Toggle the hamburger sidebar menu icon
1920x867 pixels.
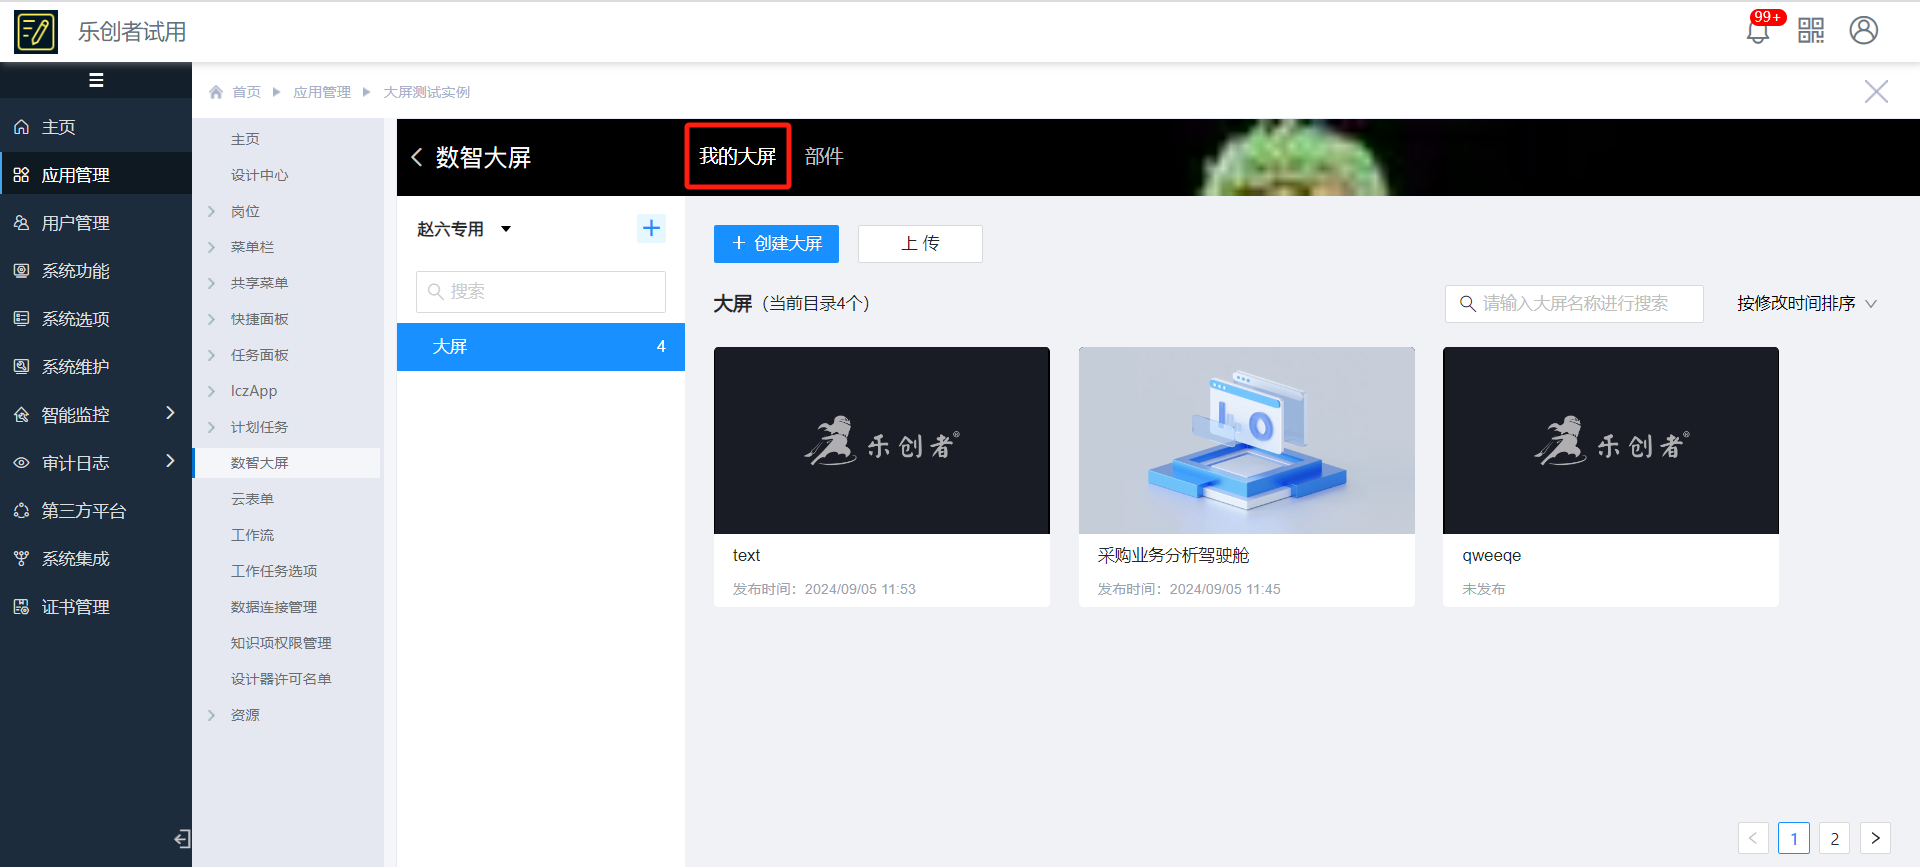pos(96,80)
